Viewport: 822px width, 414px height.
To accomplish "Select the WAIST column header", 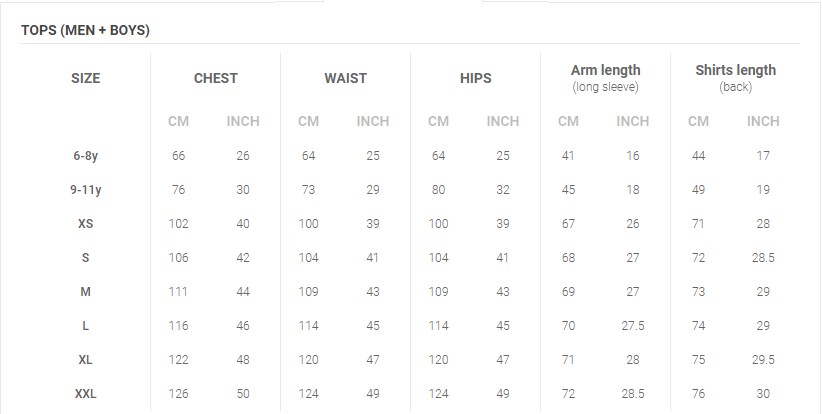I will (345, 78).
